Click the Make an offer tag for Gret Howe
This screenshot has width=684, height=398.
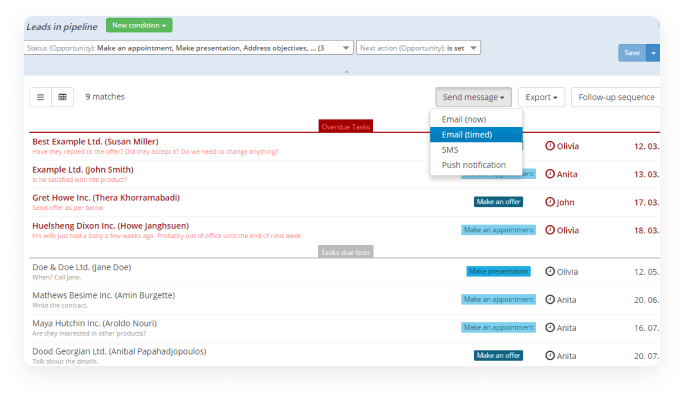point(498,202)
